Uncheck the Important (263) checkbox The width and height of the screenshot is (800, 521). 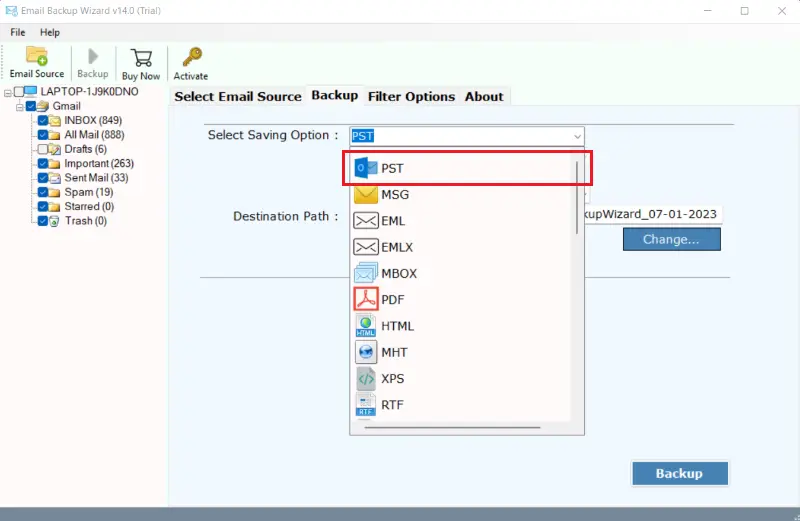coord(43,163)
